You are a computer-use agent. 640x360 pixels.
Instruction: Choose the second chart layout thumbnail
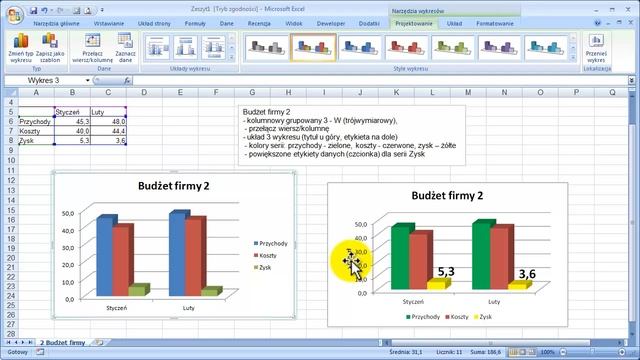coord(185,48)
